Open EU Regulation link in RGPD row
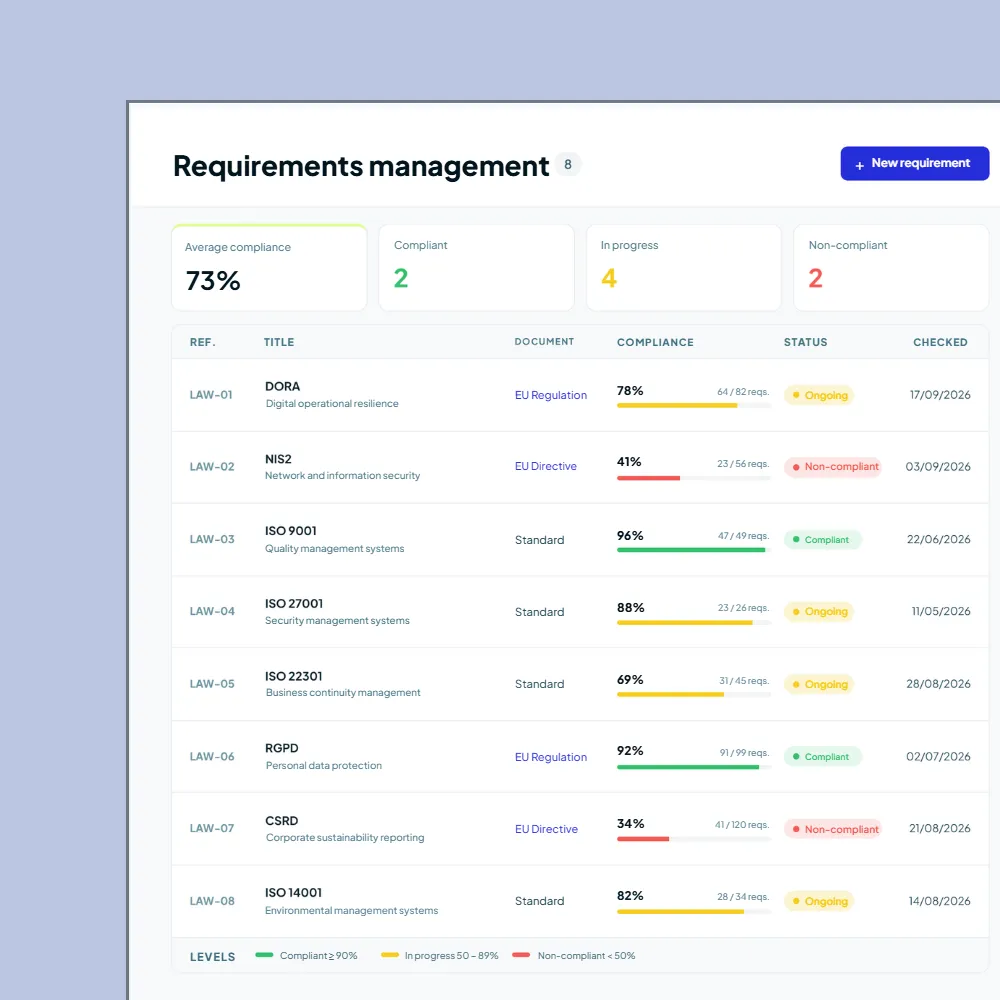 [550, 757]
